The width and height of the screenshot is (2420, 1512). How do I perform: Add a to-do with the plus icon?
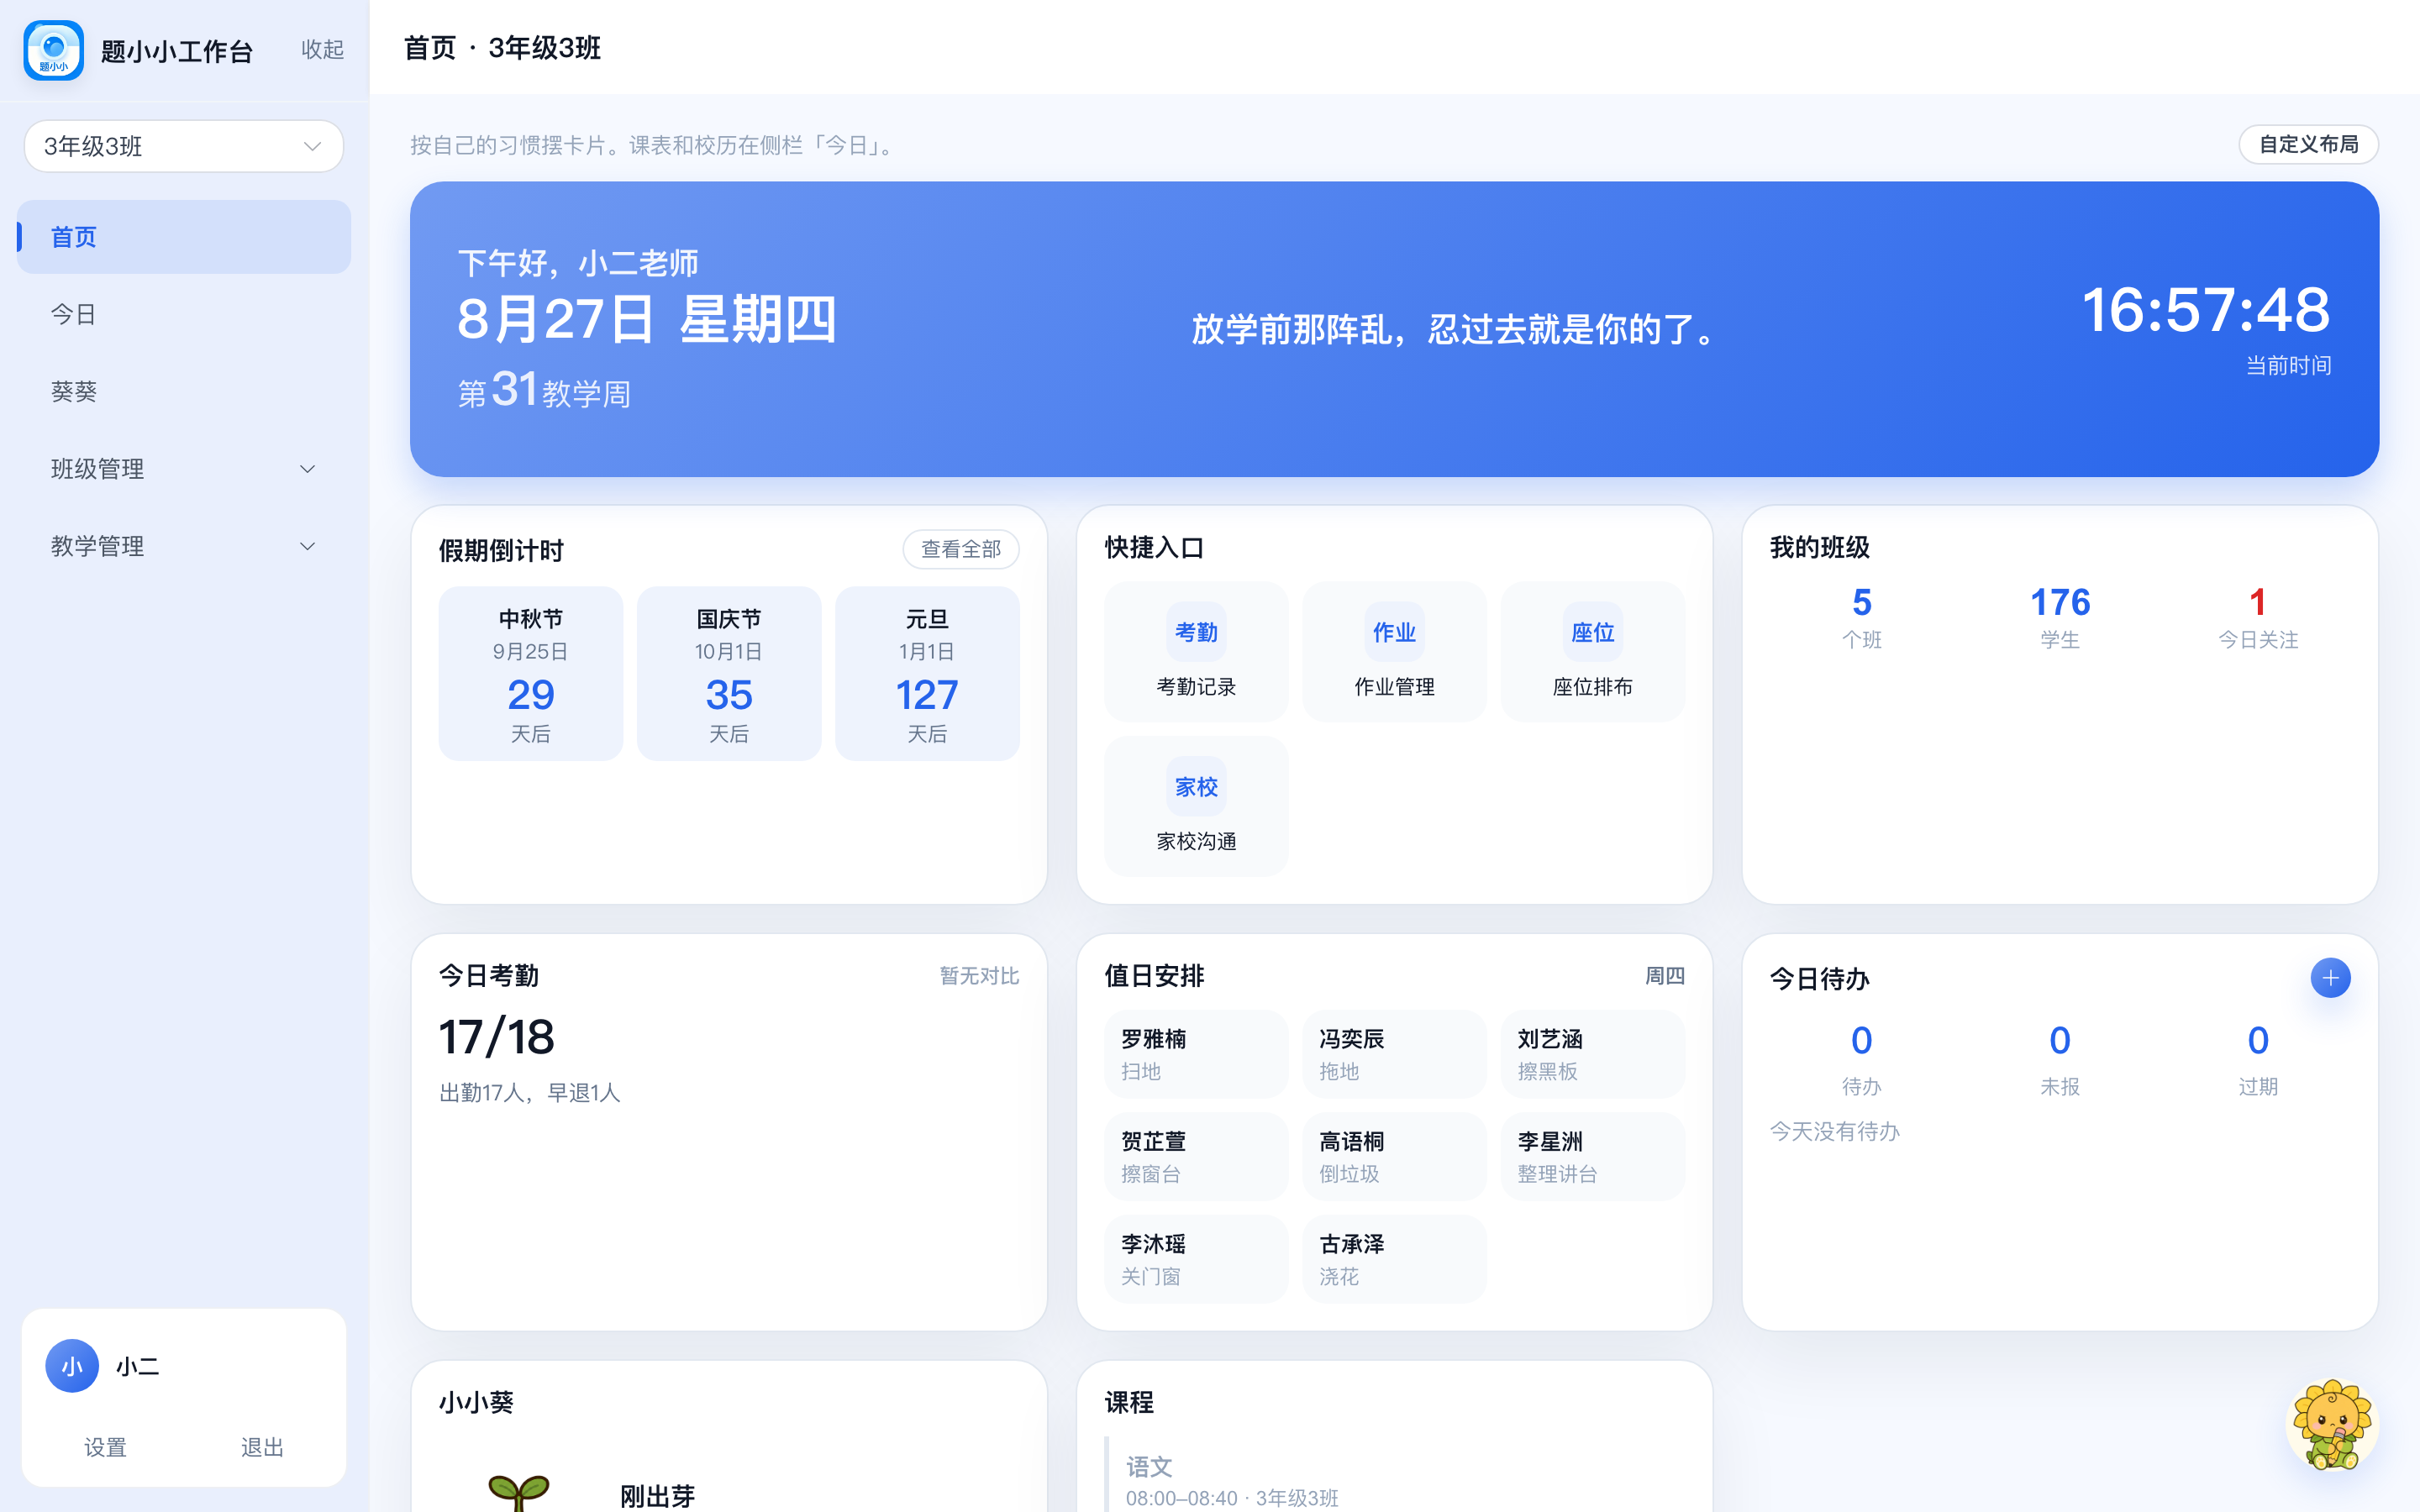tap(2330, 978)
